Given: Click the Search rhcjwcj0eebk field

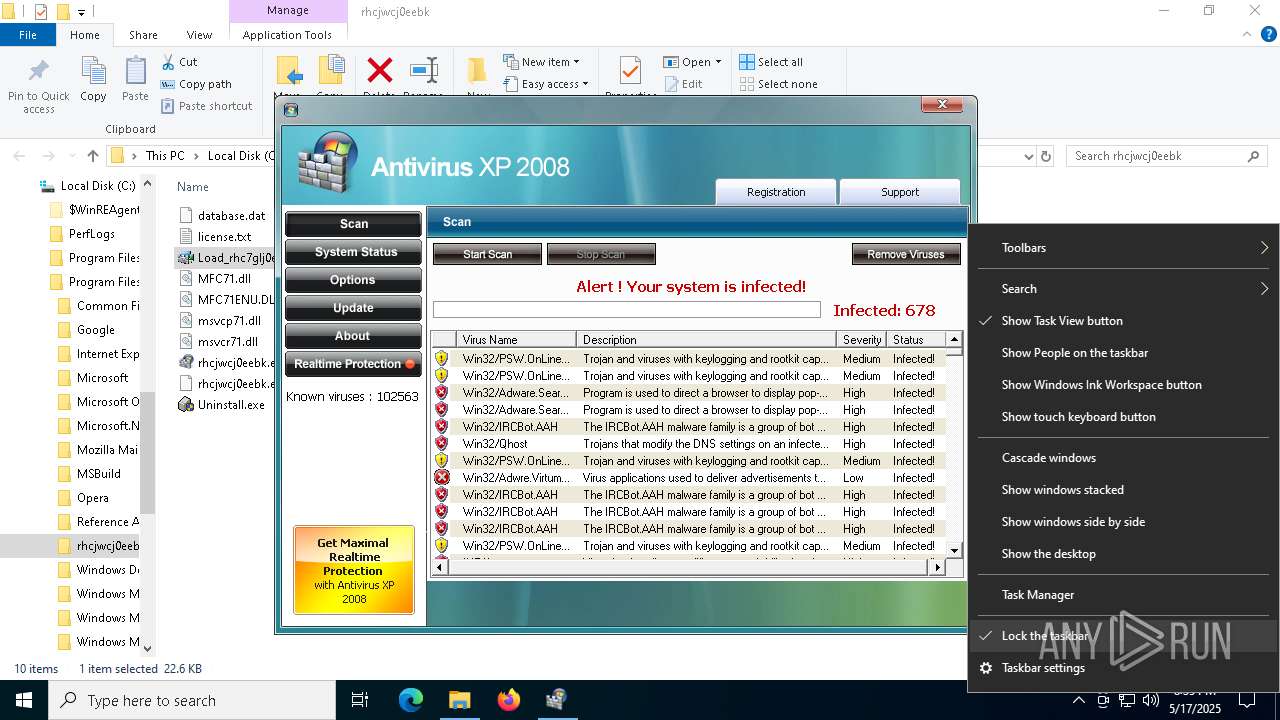Looking at the screenshot, I should (1166, 156).
